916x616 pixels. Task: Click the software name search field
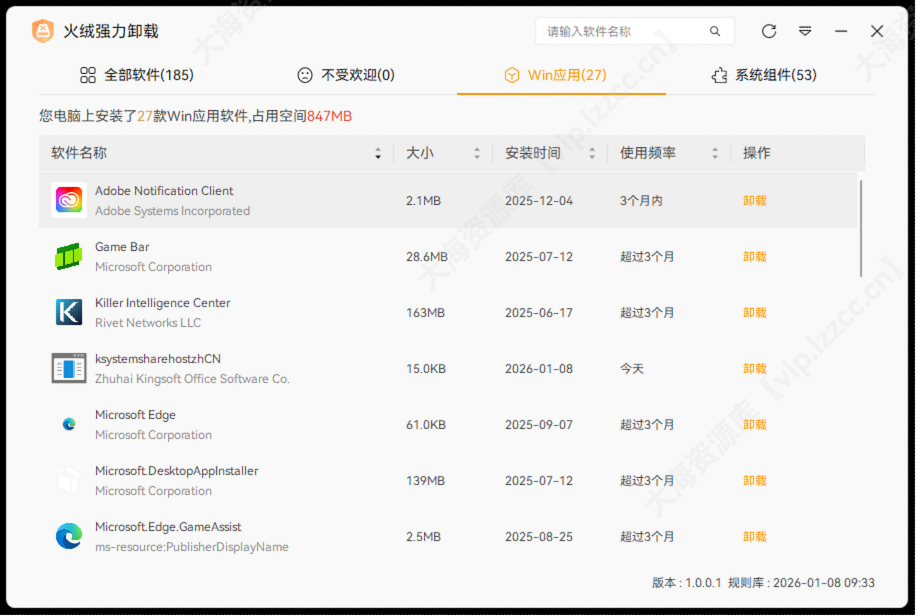click(x=634, y=32)
